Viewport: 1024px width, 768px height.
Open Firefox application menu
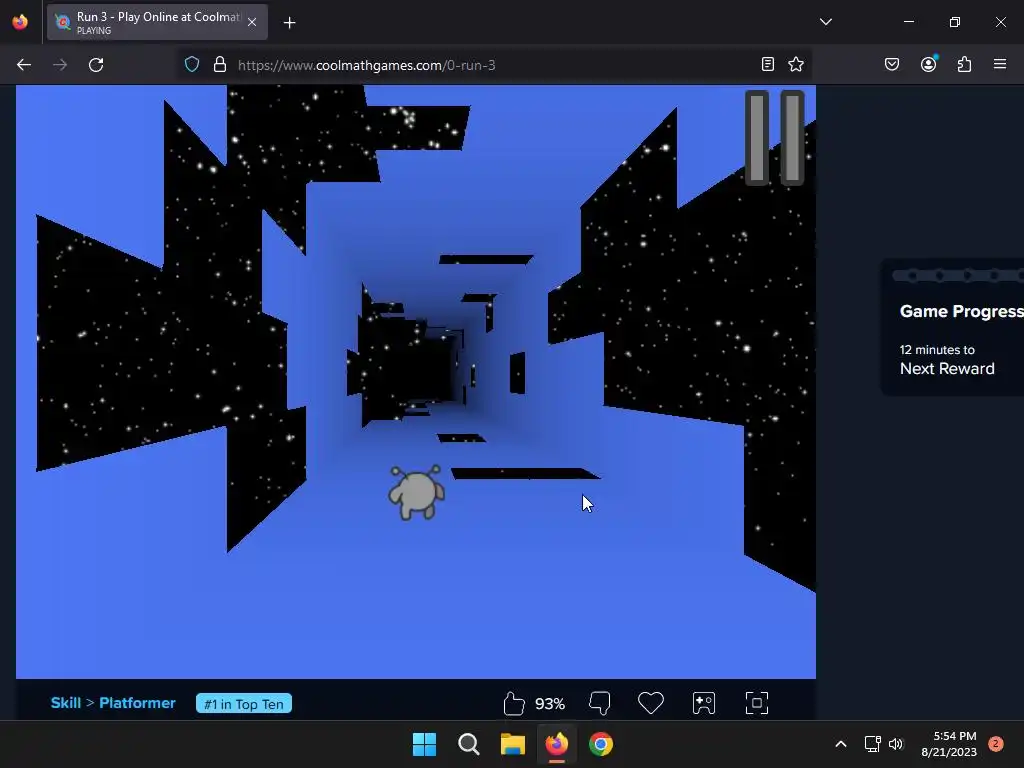pyautogui.click(x=1000, y=64)
